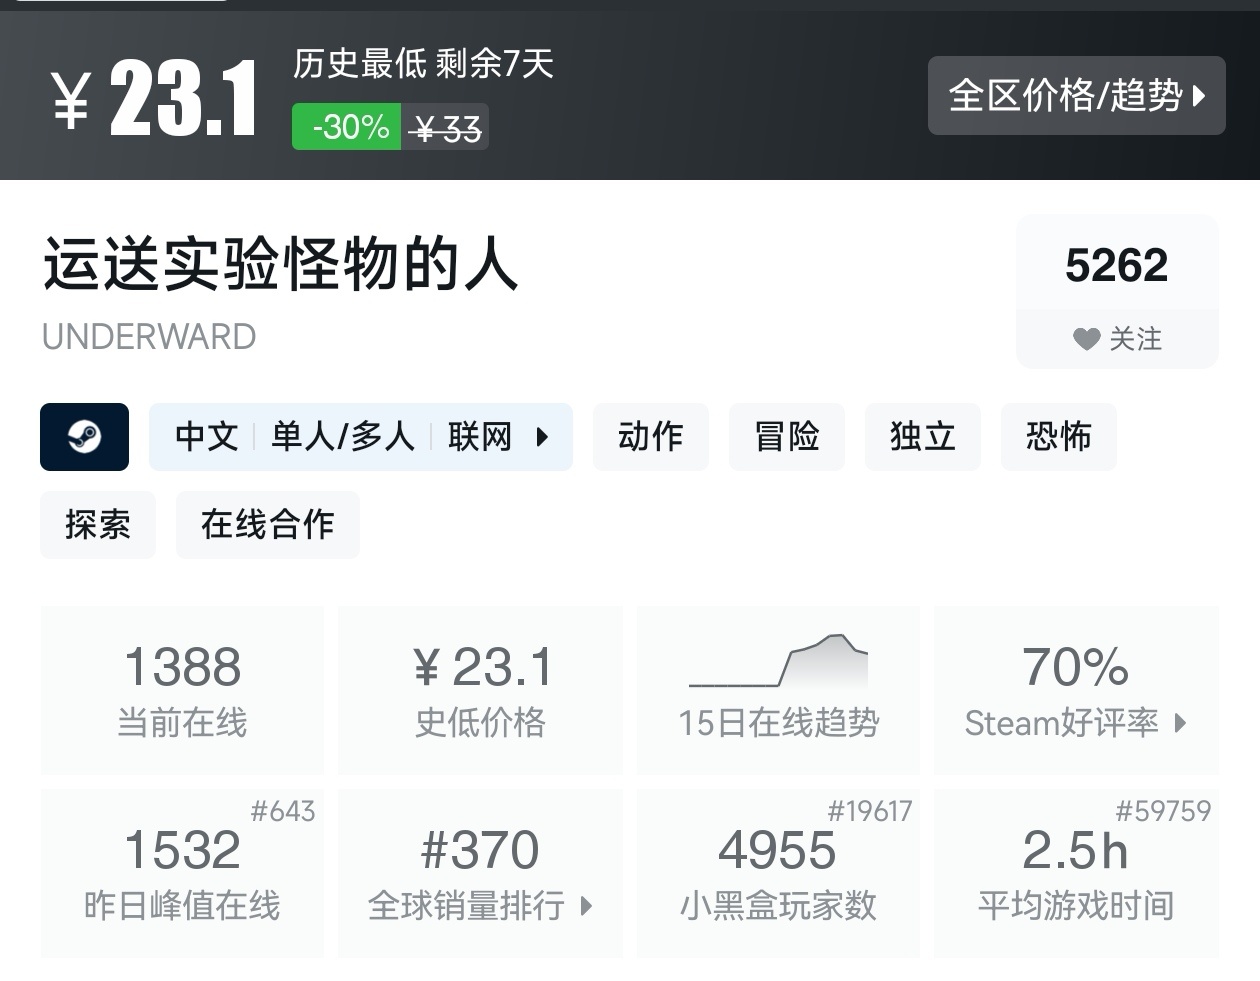Click the 5262 follower count
The image size is (1260, 981).
click(1117, 265)
